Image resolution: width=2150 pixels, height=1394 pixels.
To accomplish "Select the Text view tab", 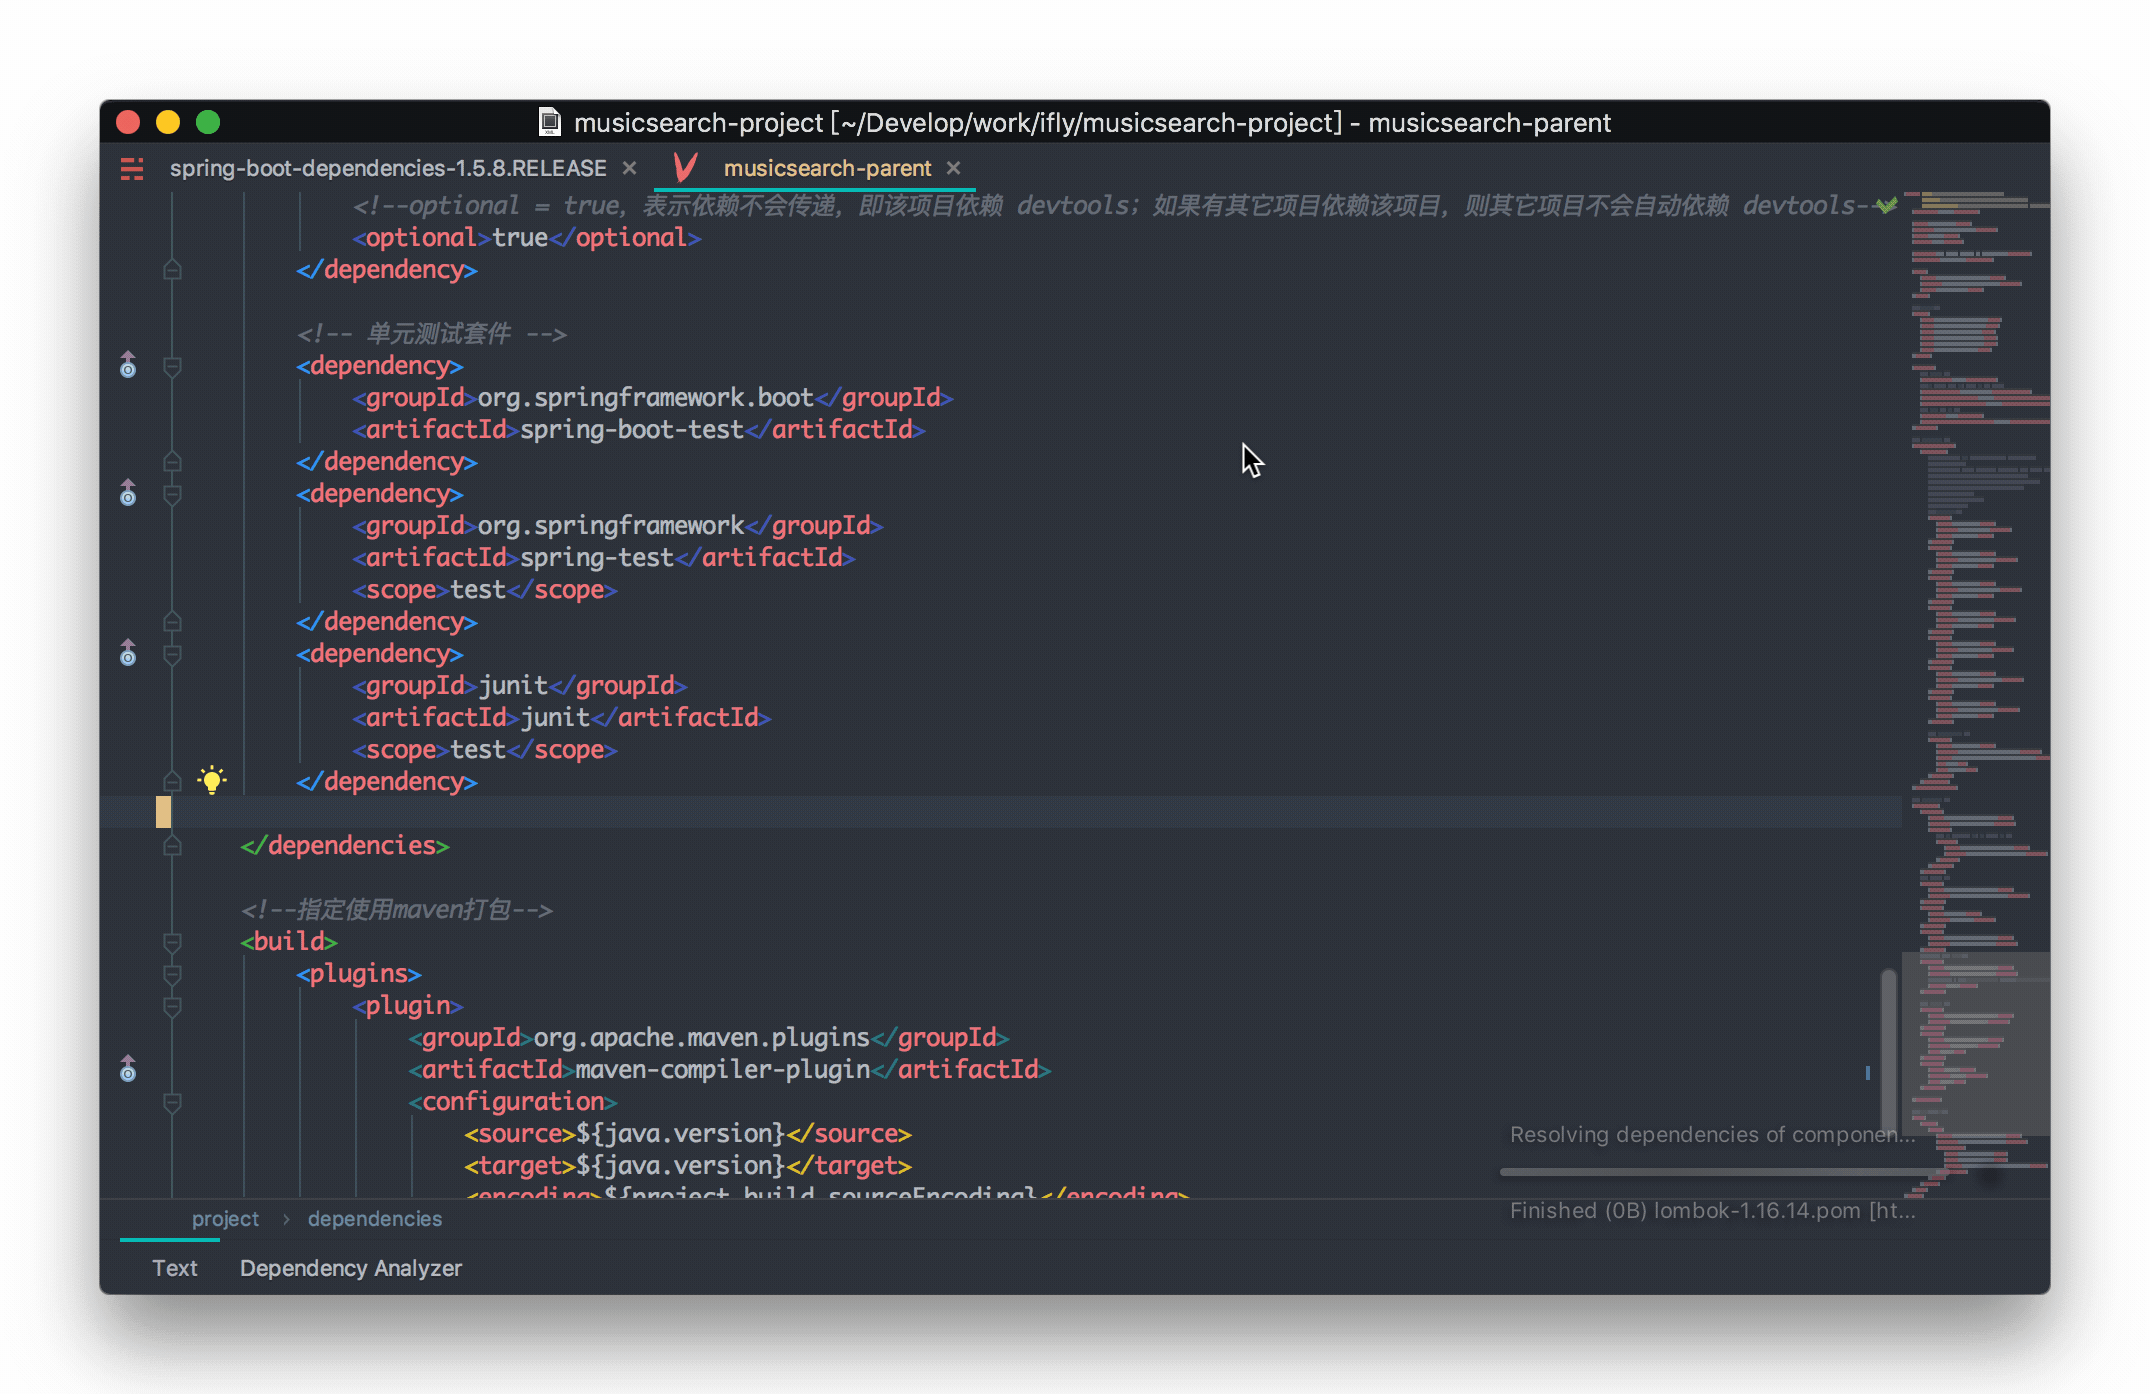I will [x=174, y=1268].
